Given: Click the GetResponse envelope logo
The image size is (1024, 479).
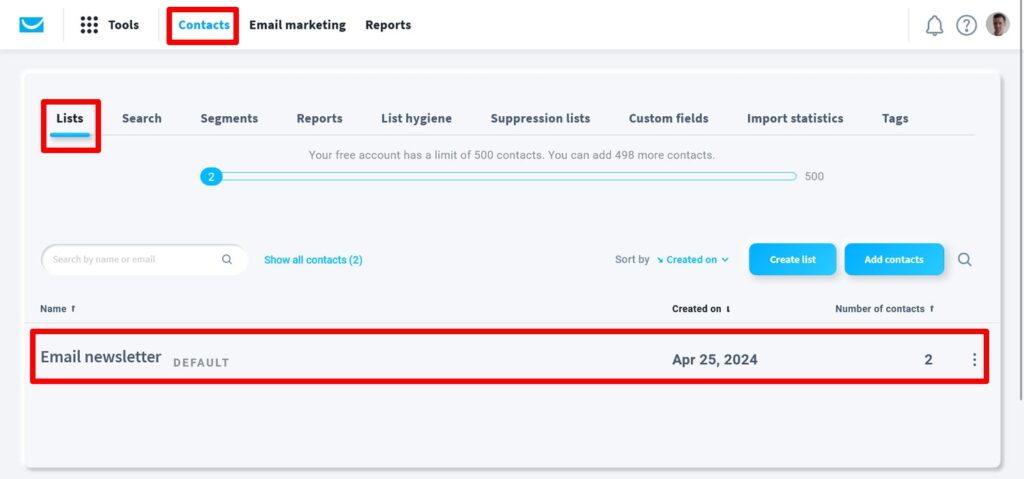Looking at the screenshot, I should tap(31, 25).
